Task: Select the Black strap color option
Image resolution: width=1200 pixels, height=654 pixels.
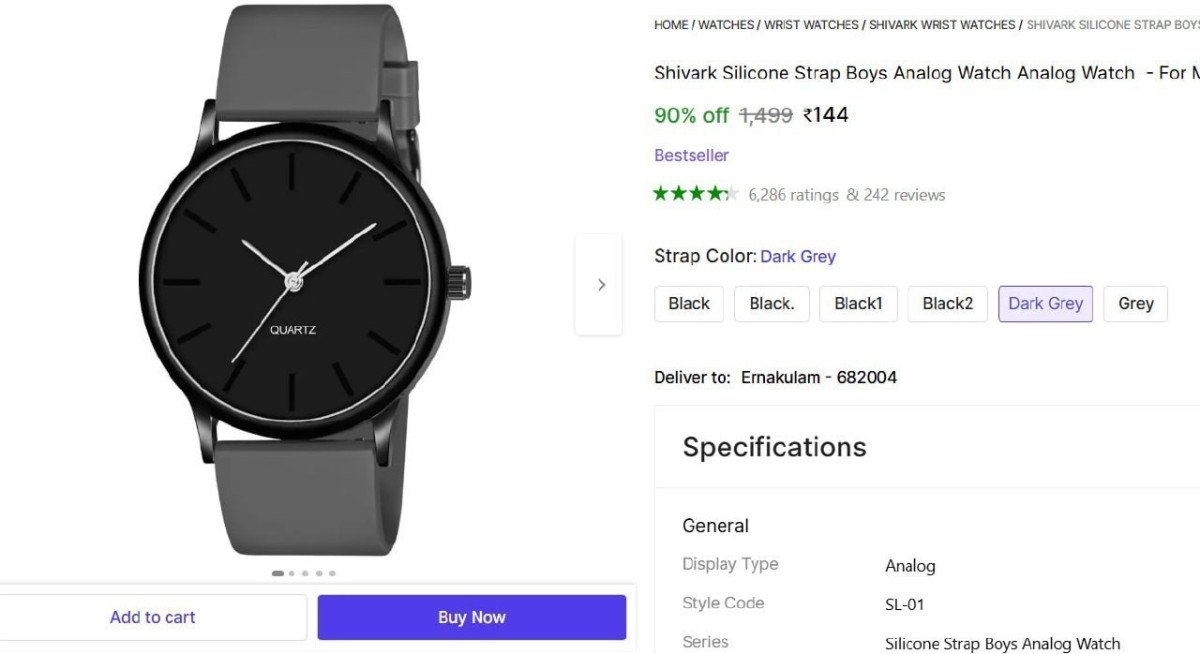Action: tap(688, 304)
